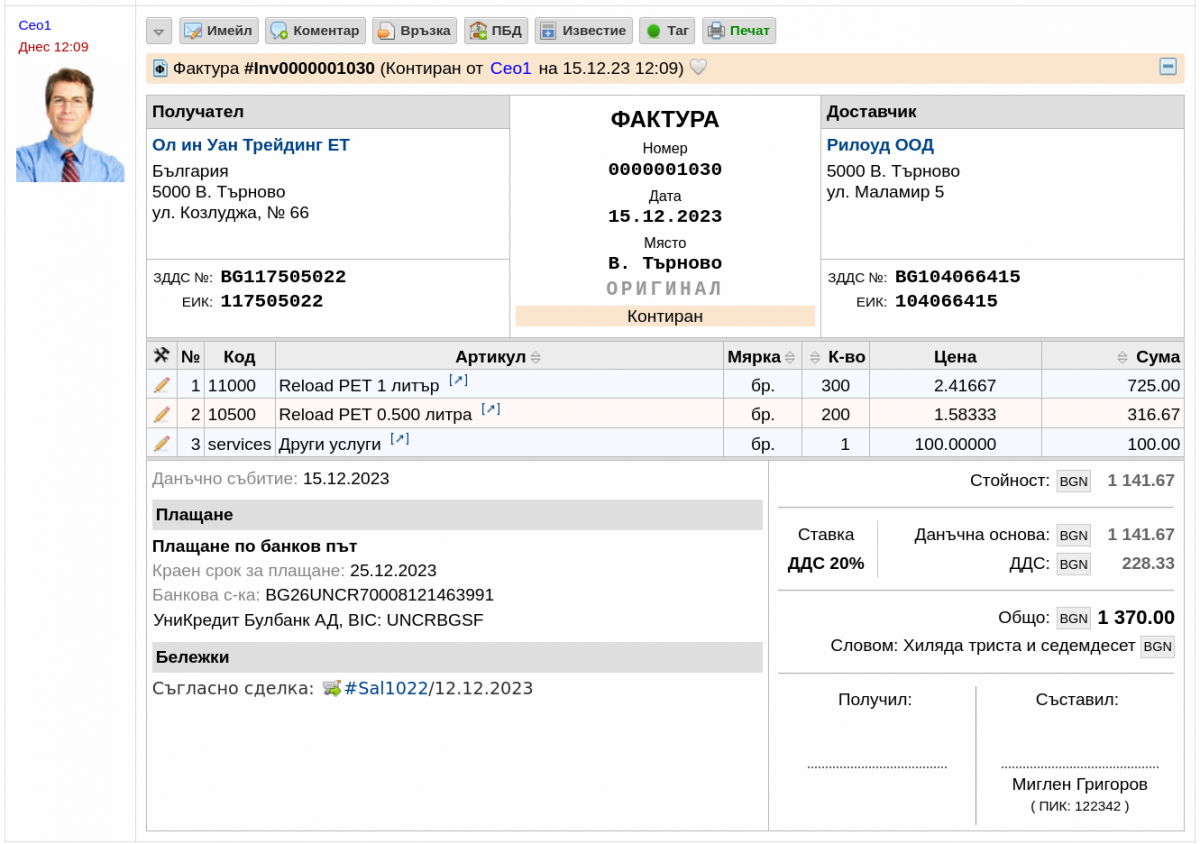Click the invoice document icon in the title bar
Image resolution: width=1200 pixels, height=844 pixels.
pos(160,69)
